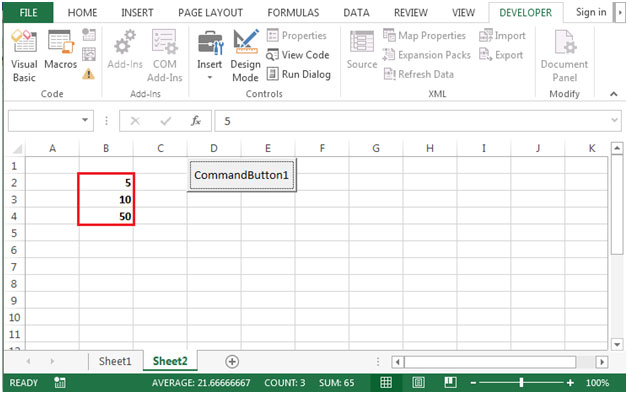628x394 pixels.
Task: Click the Select All corner triangle
Action: coord(17,149)
